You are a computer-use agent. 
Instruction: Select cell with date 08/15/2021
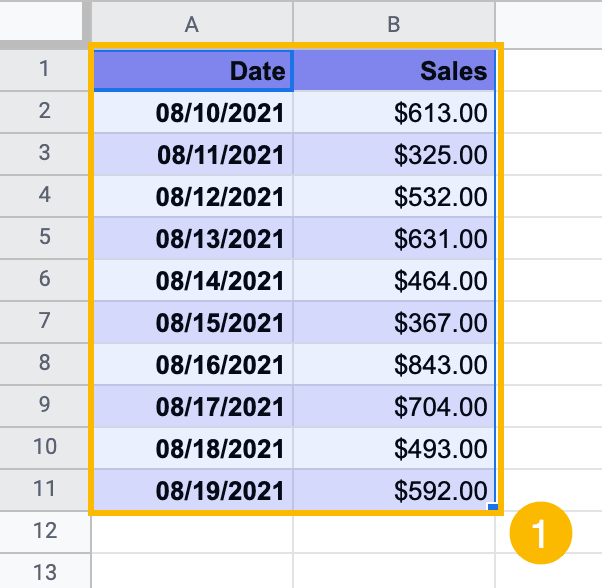pyautogui.click(x=194, y=322)
